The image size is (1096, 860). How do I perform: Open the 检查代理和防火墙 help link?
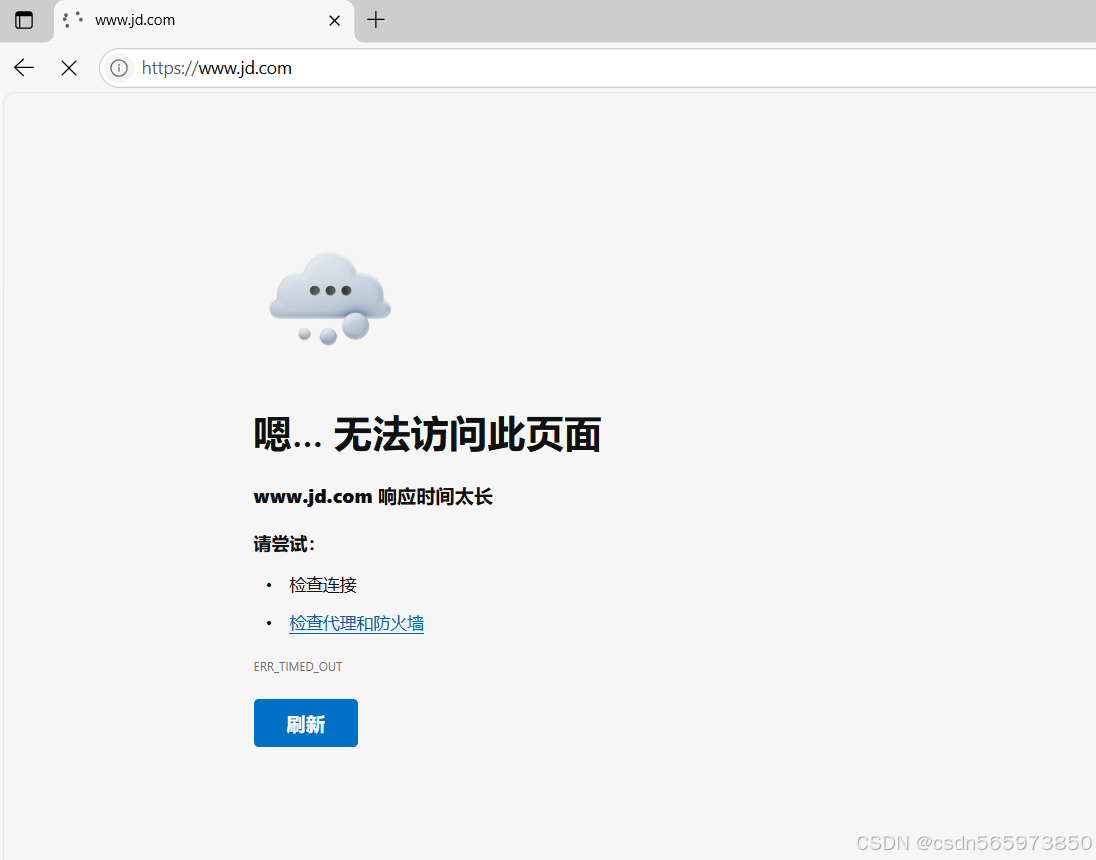(356, 622)
